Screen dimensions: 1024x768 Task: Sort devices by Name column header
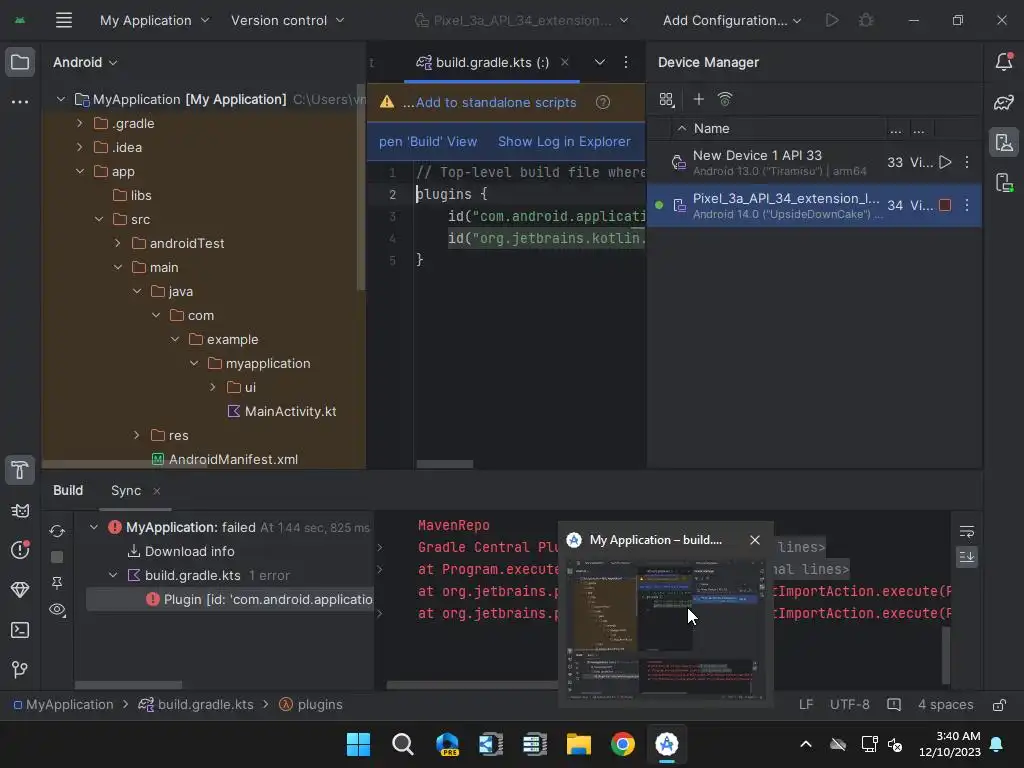click(x=711, y=129)
